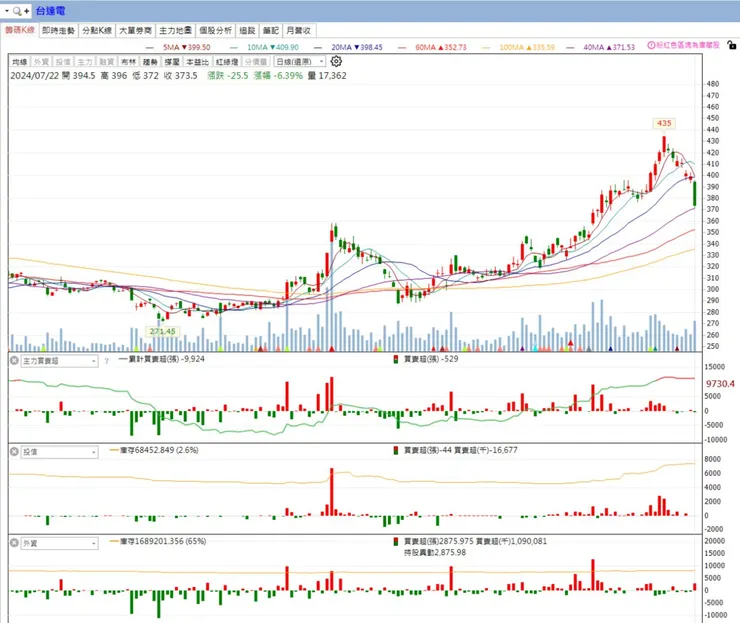The width and height of the screenshot is (740, 623).
Task: Click the magnifier search icon
Action: point(17,10)
